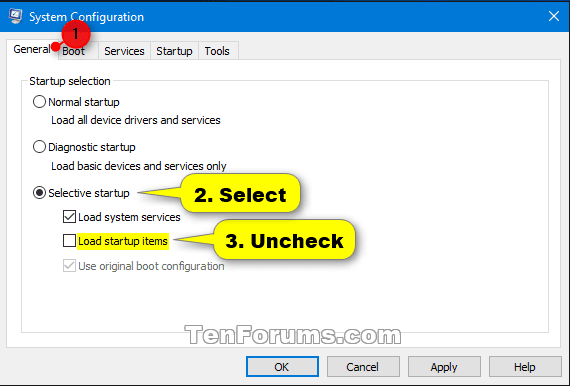Uncheck Load system services

click(69, 217)
